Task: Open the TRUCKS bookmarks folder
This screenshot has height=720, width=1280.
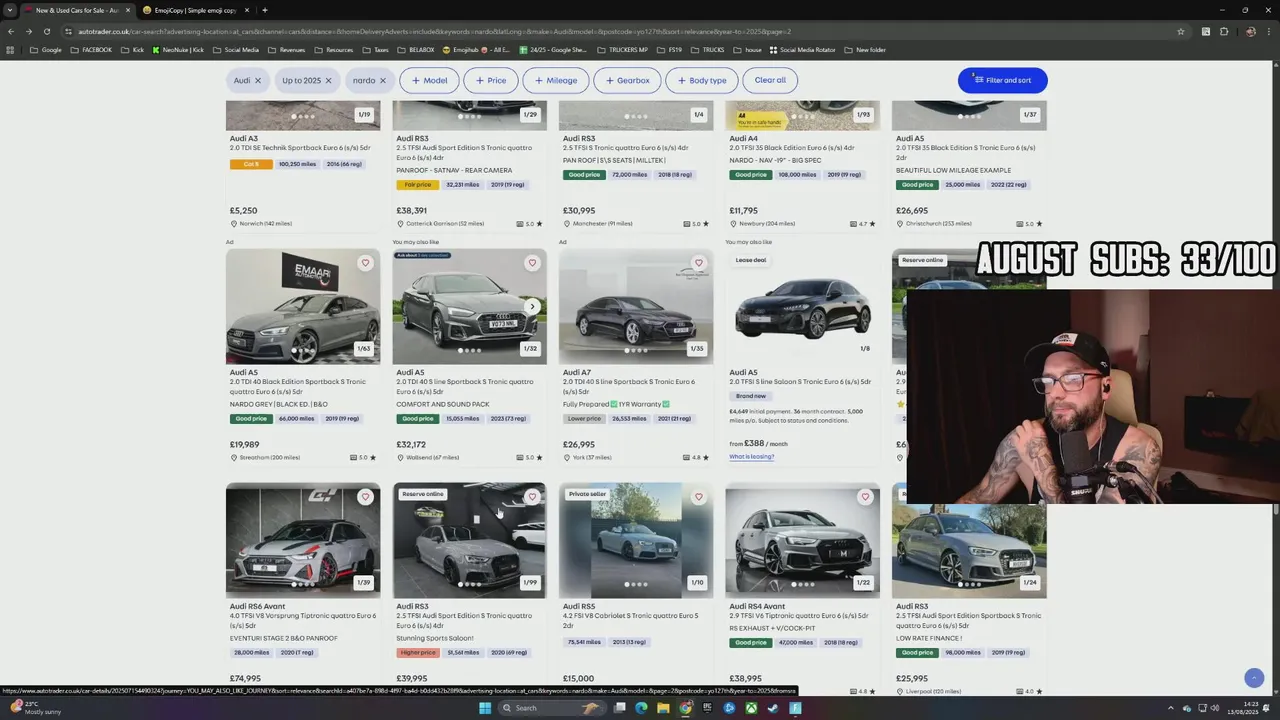Action: [707, 50]
